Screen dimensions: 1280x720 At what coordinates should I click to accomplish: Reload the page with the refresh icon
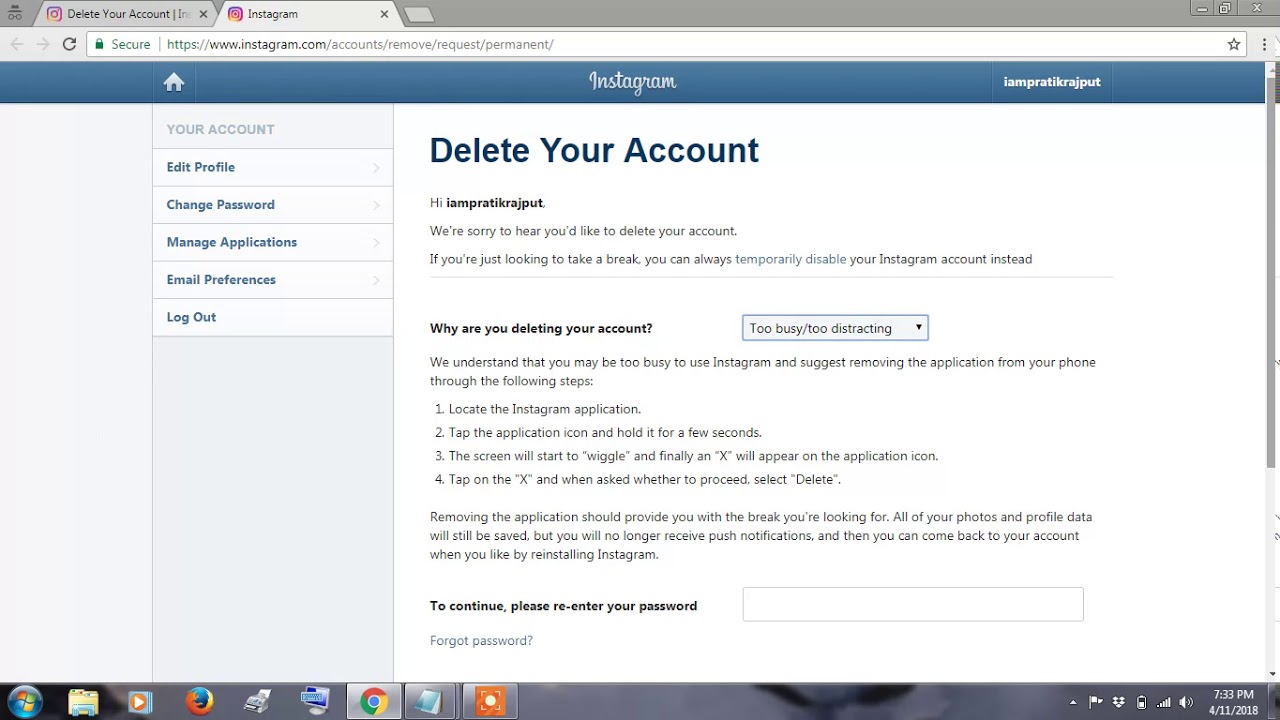click(x=69, y=44)
